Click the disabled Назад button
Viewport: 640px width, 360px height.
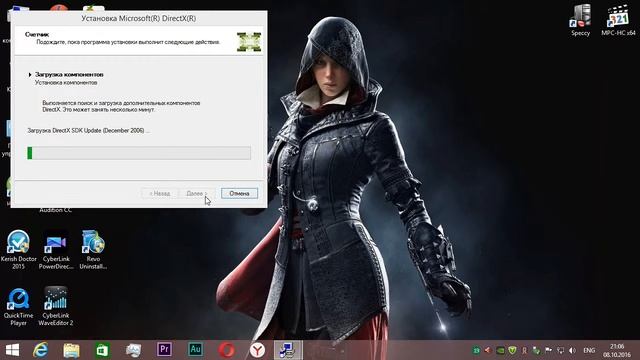coord(160,193)
